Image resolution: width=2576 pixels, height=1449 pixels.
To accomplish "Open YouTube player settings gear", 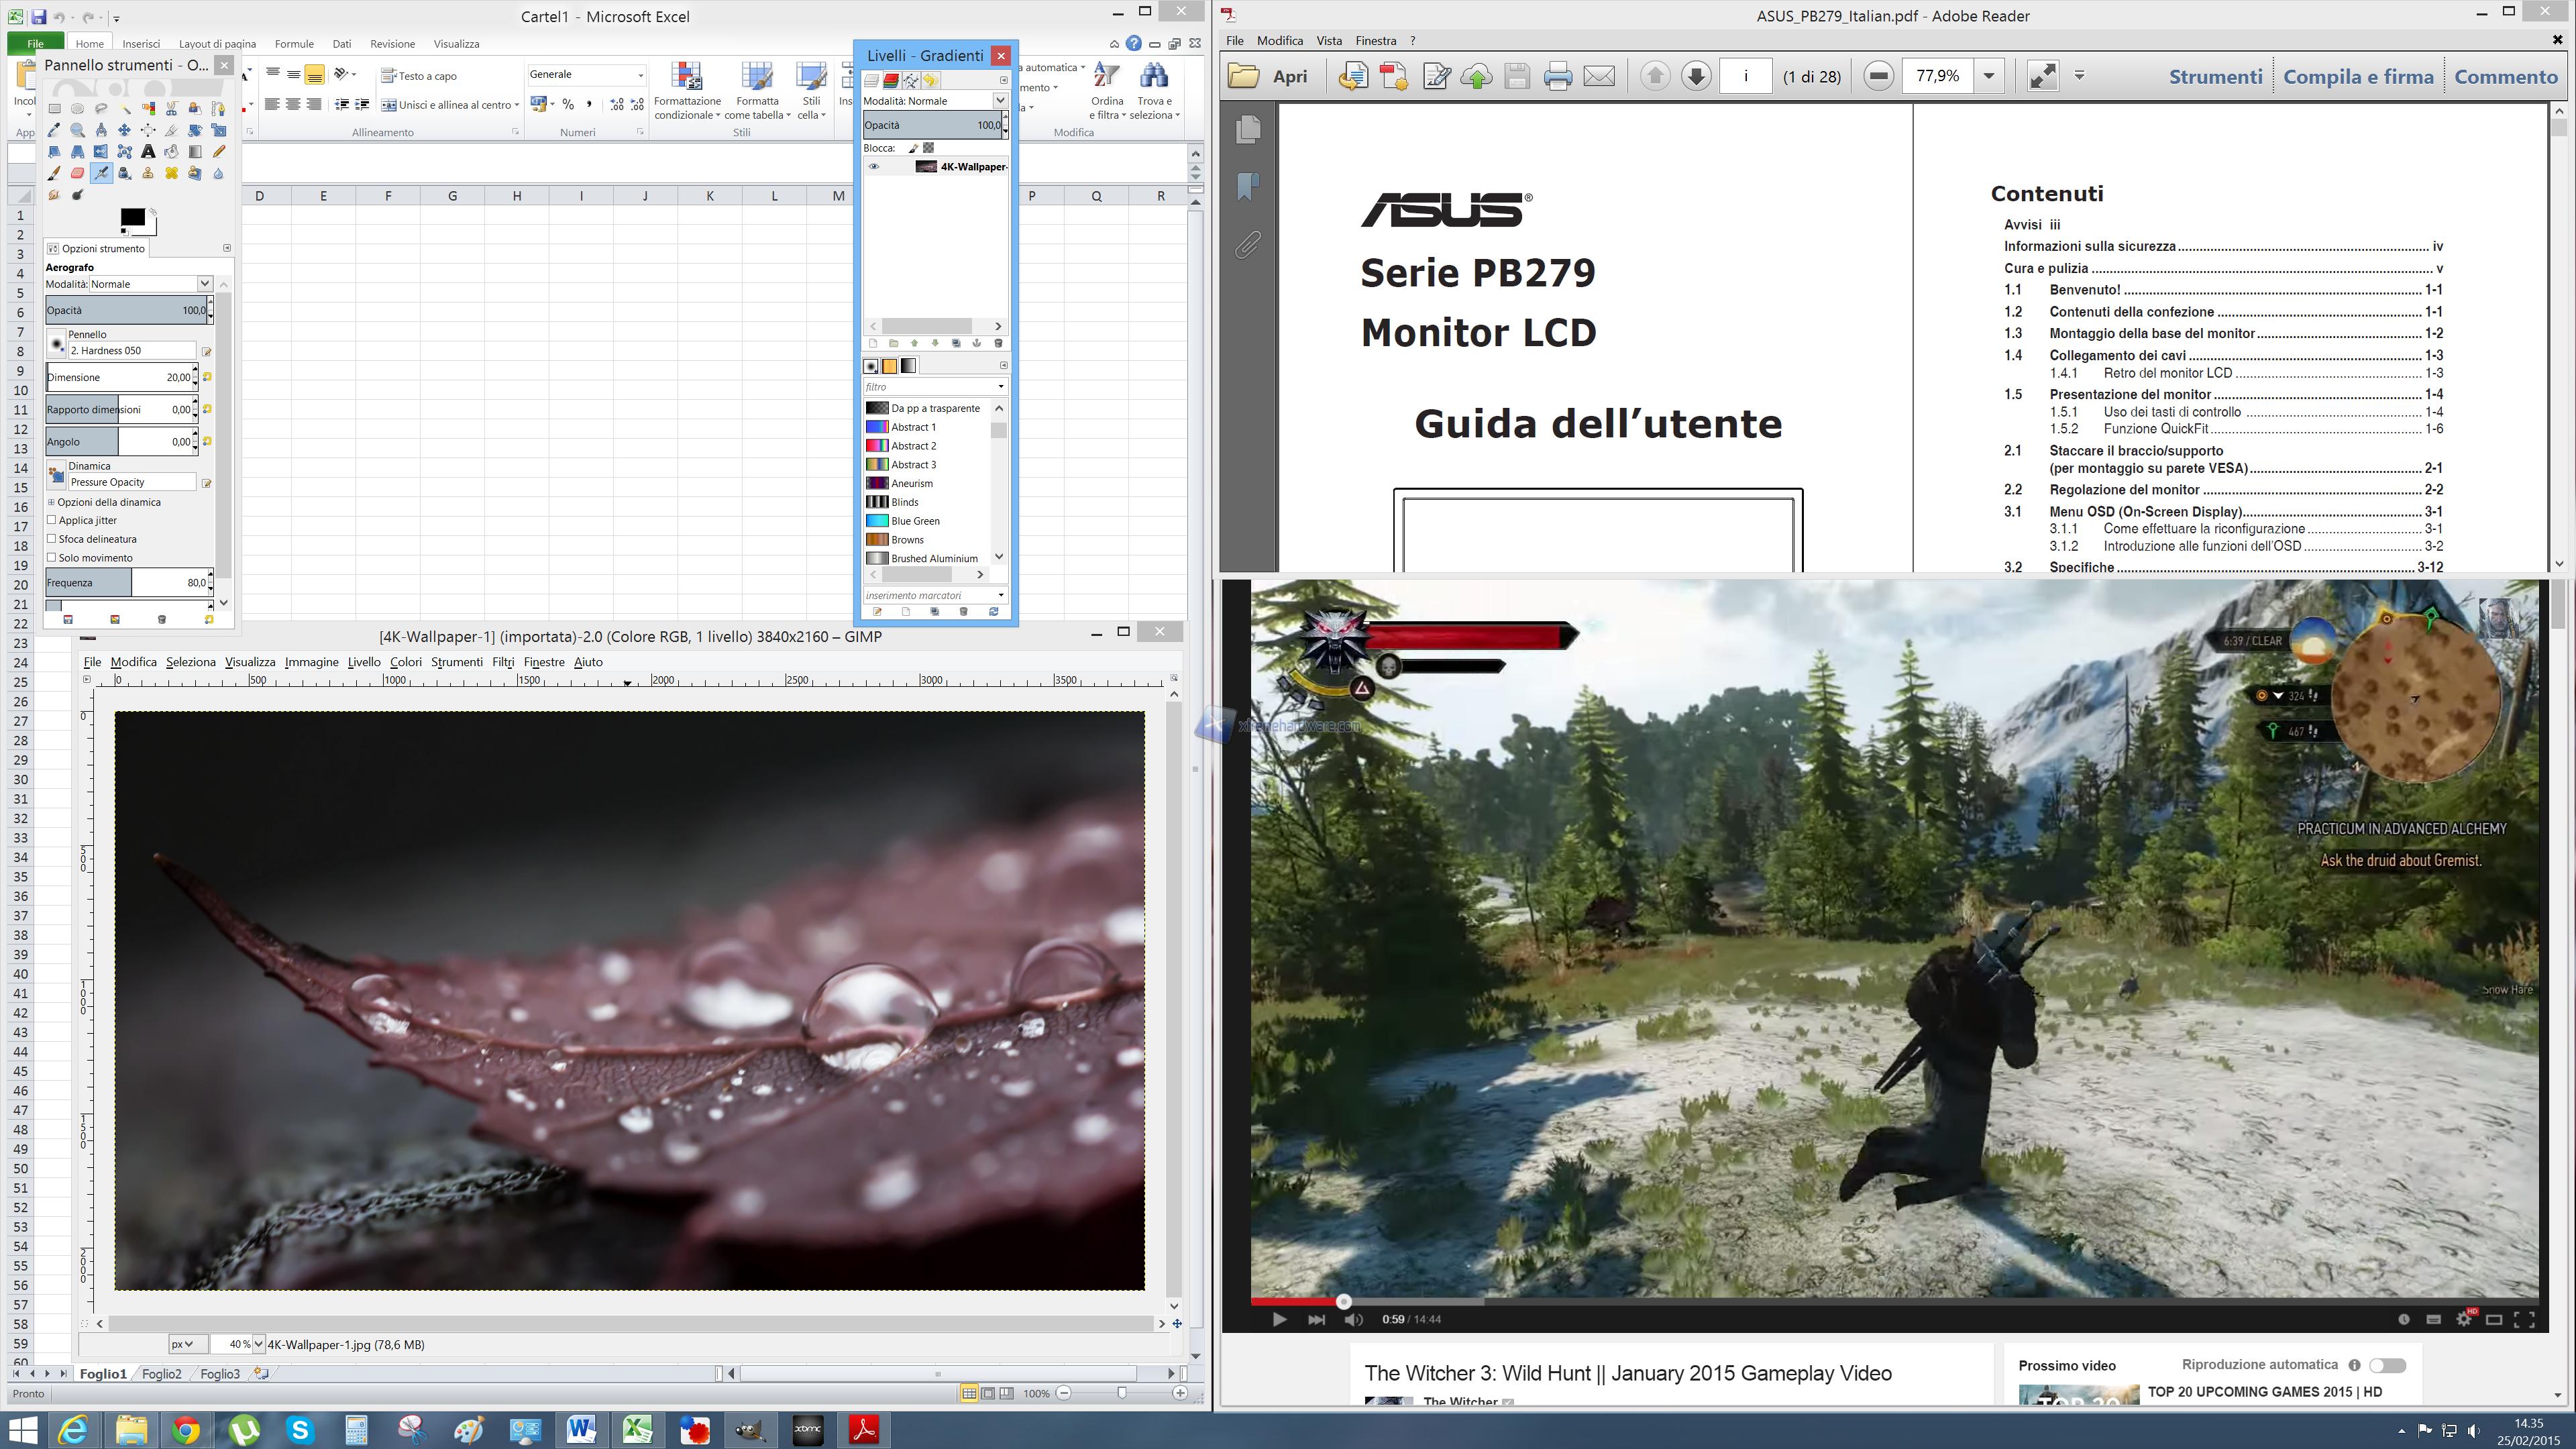I will (2464, 1319).
